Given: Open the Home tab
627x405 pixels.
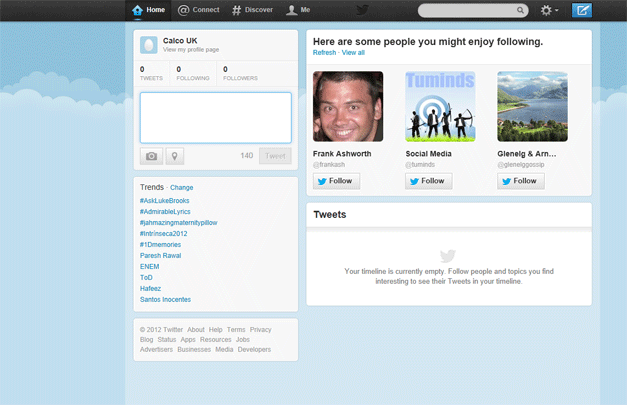Looking at the screenshot, I should click(148, 10).
